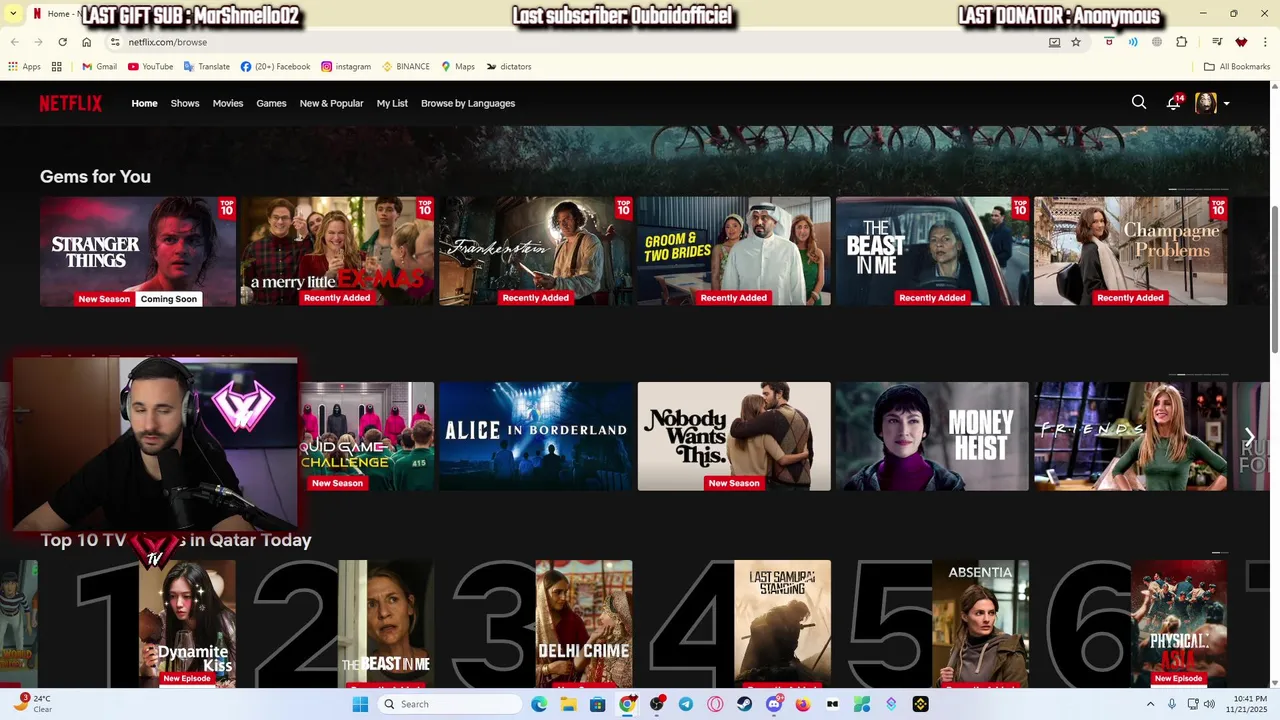This screenshot has width=1280, height=720.
Task: Advance the second carousel with the right arrow
Action: pos(1249,436)
